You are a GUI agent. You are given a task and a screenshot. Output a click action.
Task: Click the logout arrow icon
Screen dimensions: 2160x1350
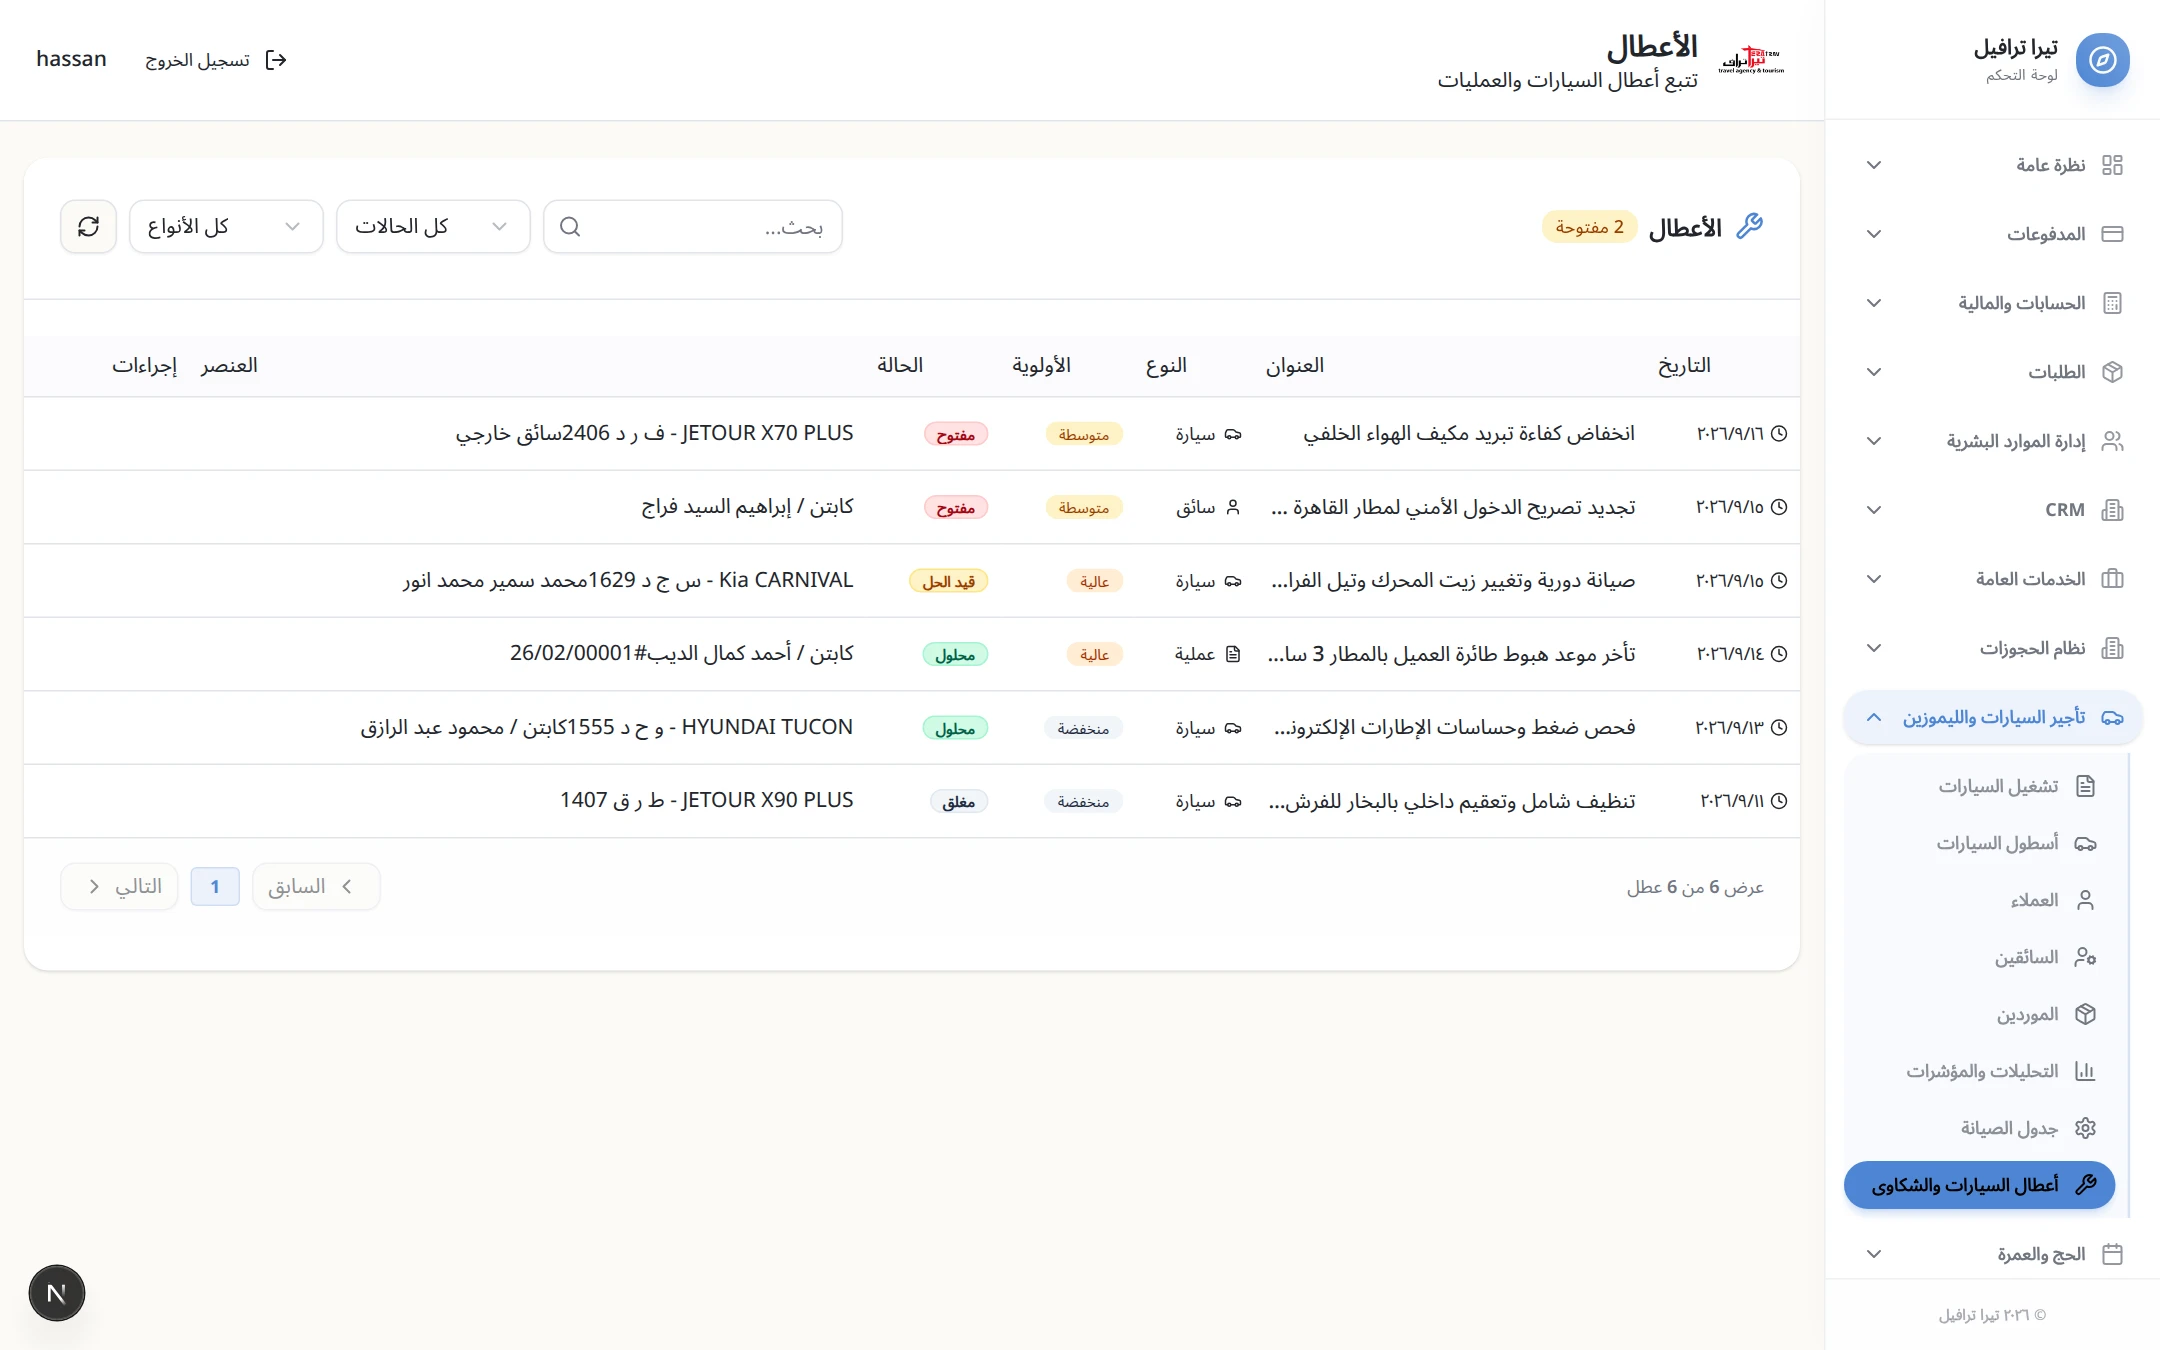pos(276,61)
